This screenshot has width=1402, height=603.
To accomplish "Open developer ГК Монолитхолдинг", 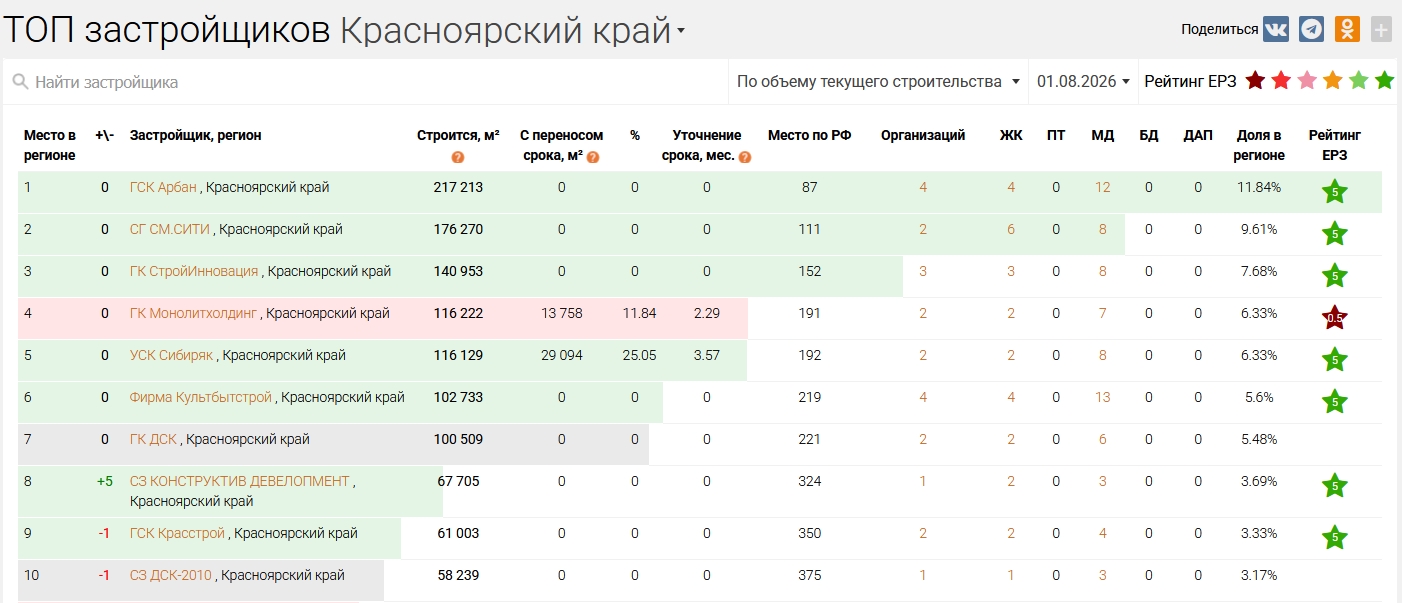I will (193, 313).
